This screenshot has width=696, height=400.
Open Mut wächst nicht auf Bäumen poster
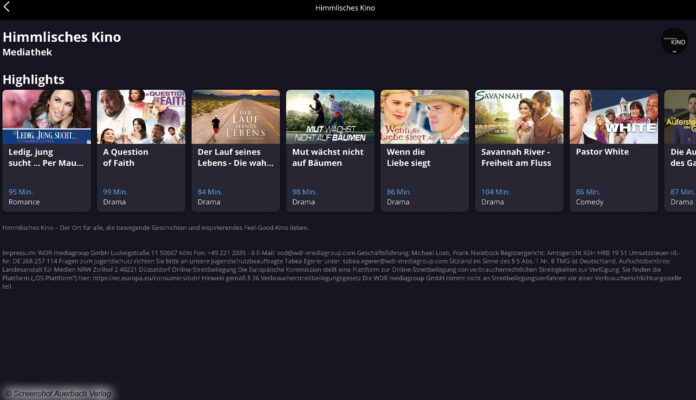pos(330,117)
